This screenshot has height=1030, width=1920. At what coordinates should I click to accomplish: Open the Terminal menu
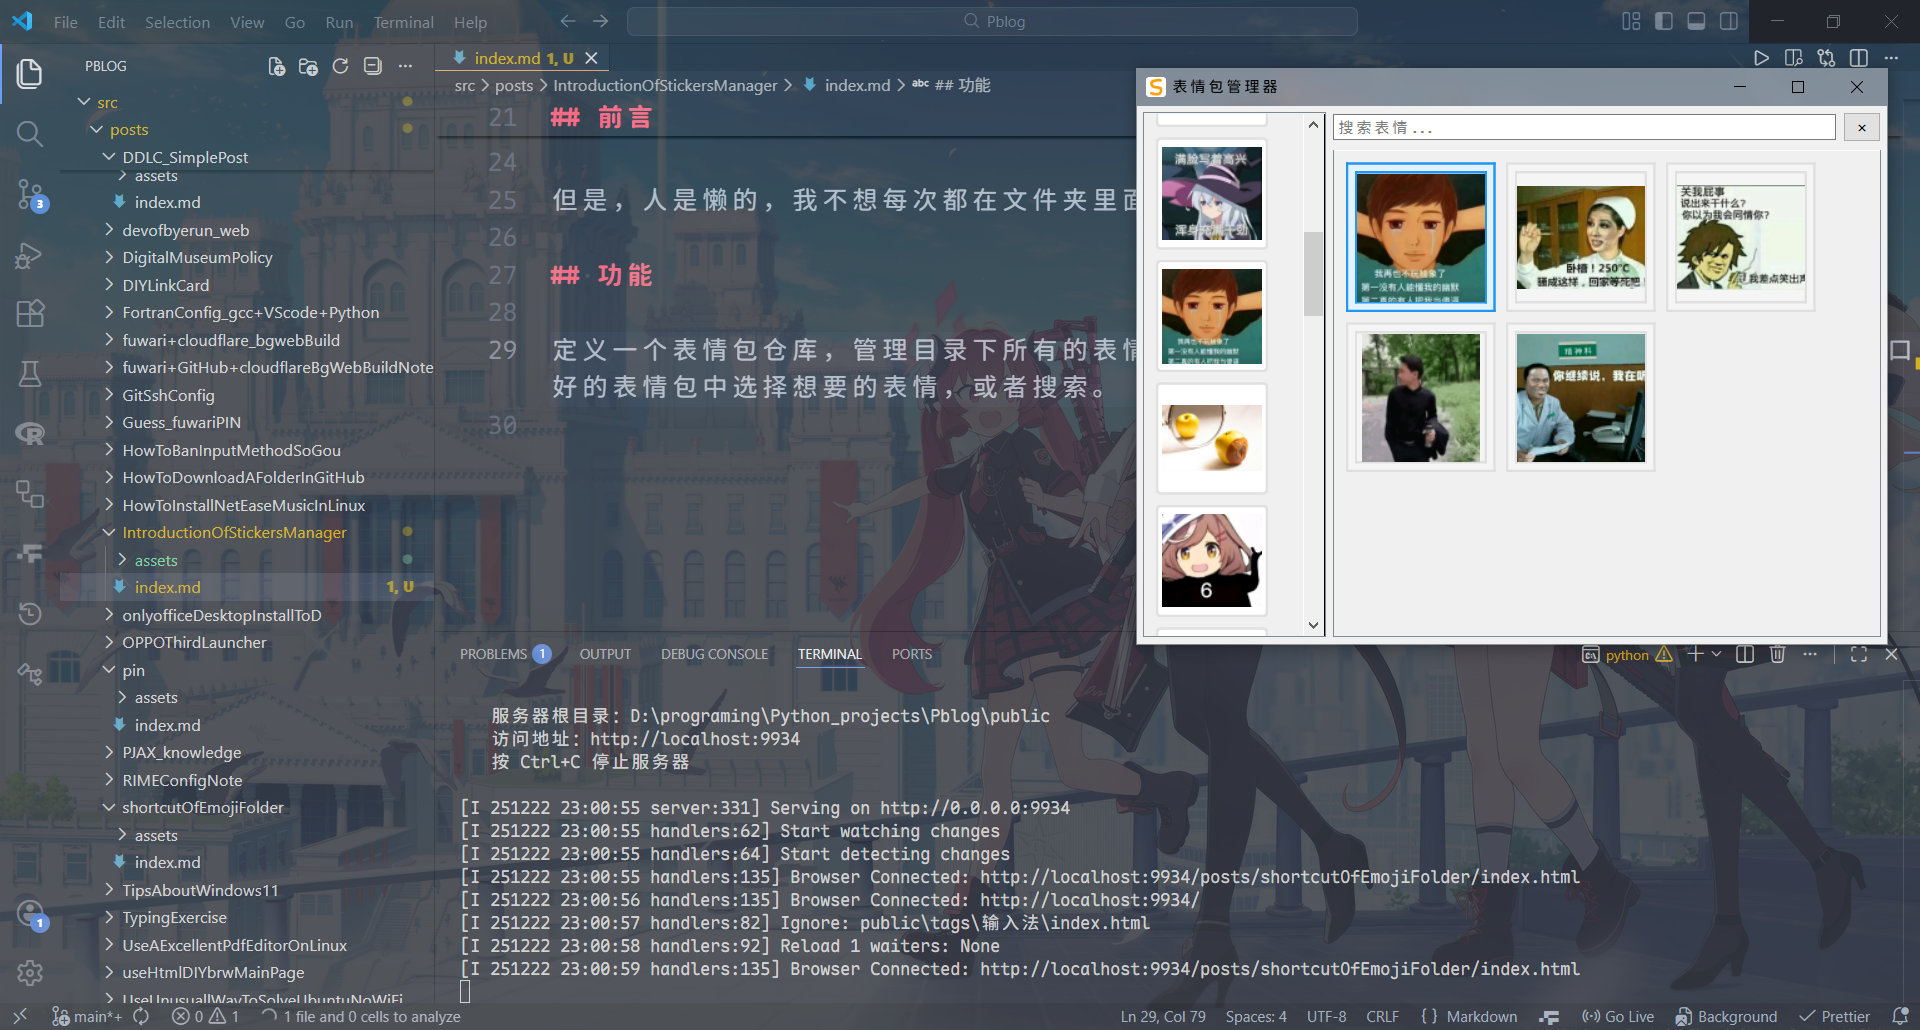click(x=404, y=21)
